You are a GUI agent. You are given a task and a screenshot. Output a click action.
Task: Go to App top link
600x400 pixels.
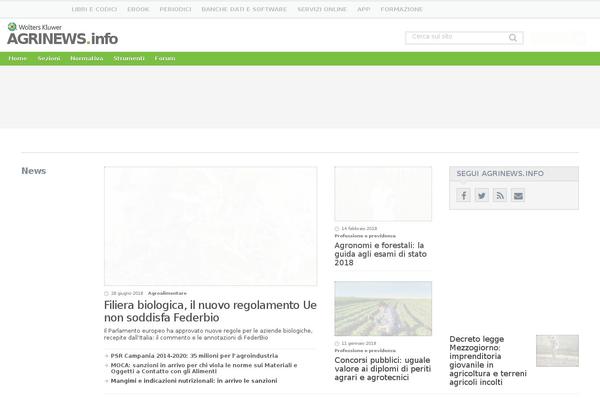click(x=364, y=9)
